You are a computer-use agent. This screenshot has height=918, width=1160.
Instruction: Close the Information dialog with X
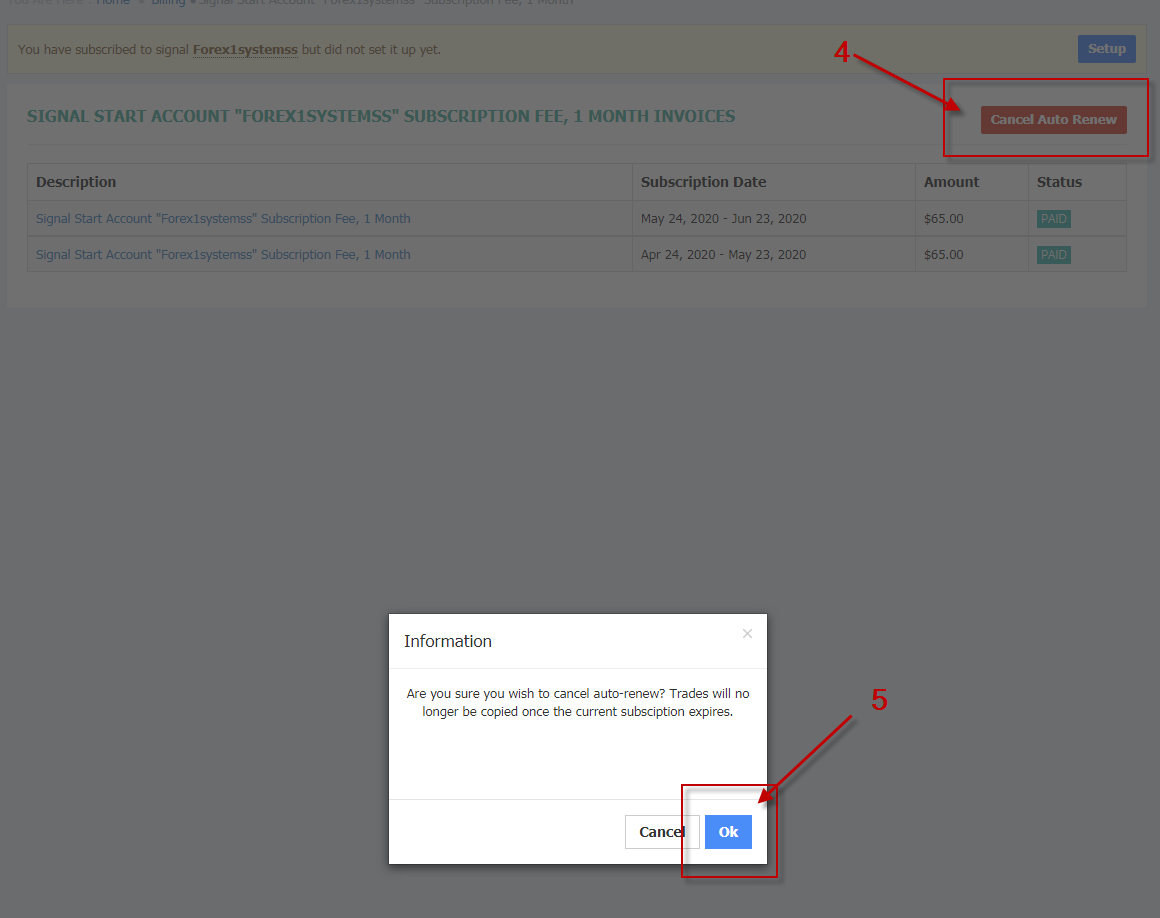(747, 633)
